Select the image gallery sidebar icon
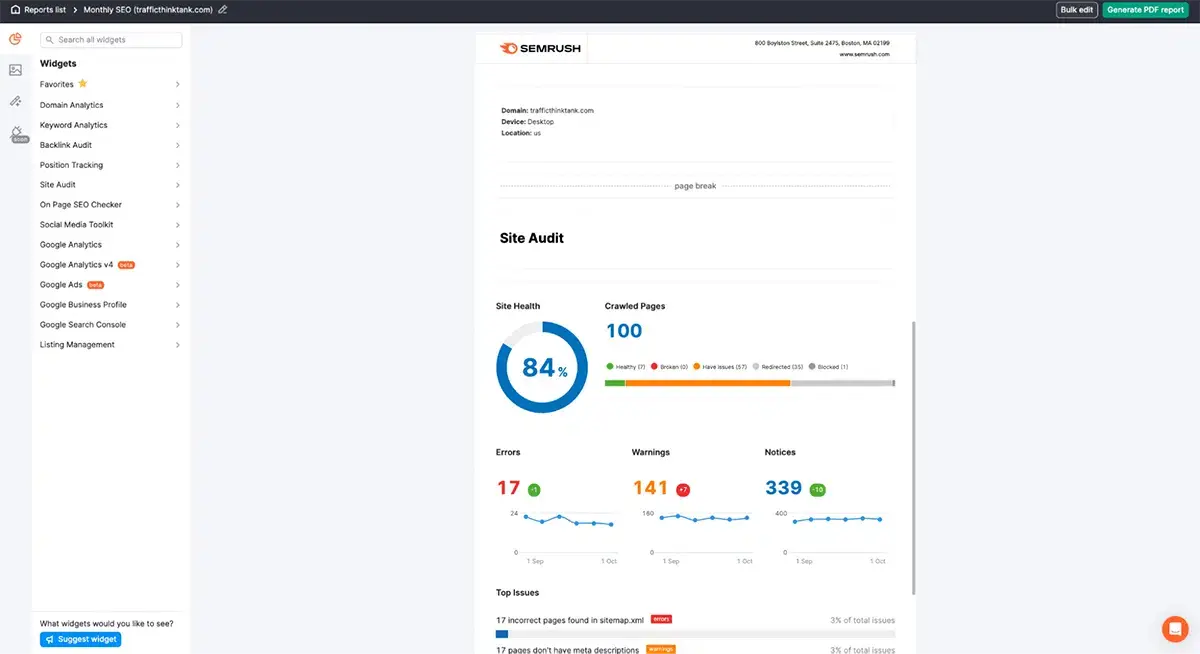 [15, 68]
